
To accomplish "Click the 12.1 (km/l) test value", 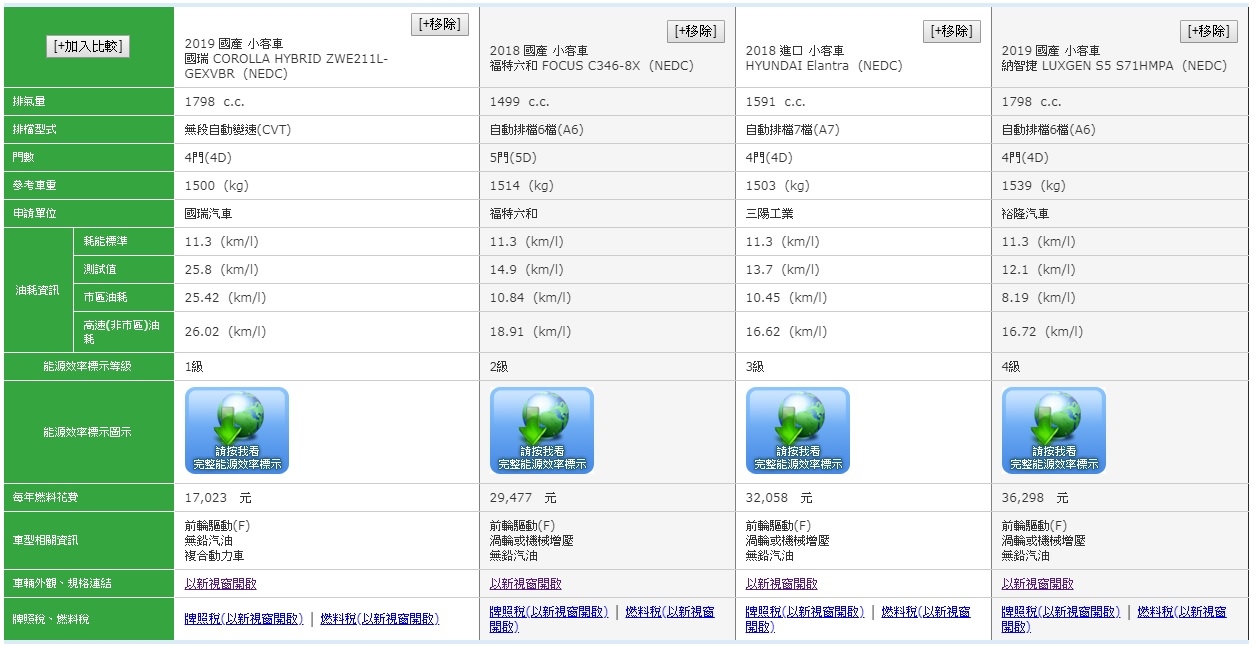I will (1039, 270).
